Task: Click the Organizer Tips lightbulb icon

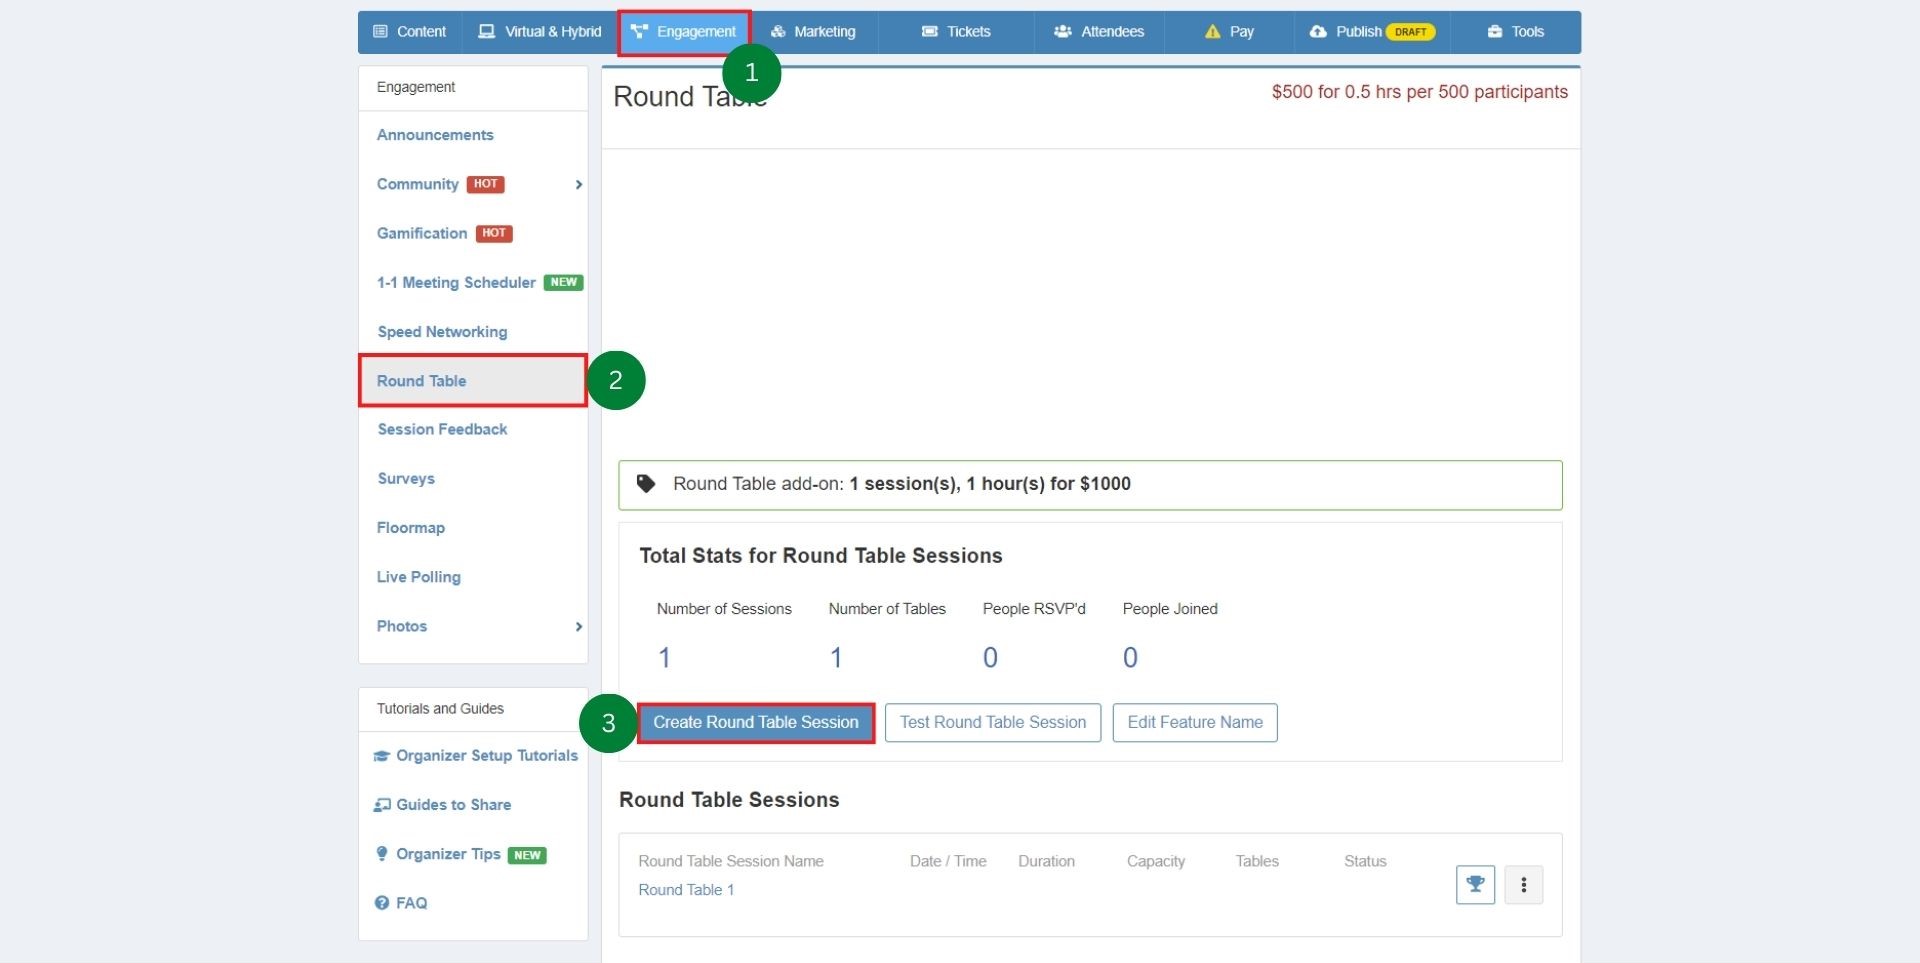Action: tap(382, 854)
